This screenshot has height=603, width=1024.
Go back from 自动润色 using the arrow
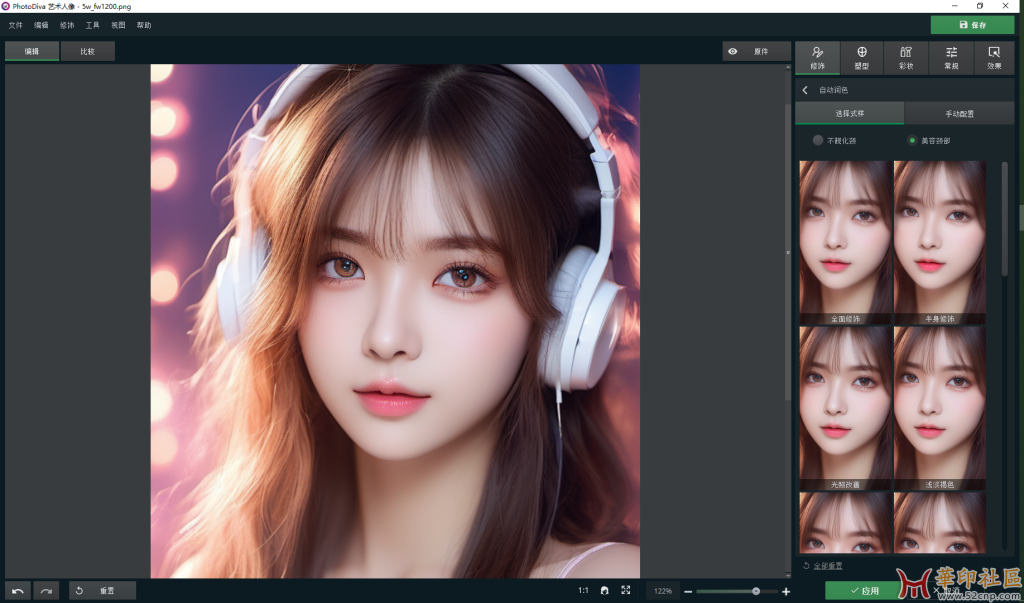point(805,90)
